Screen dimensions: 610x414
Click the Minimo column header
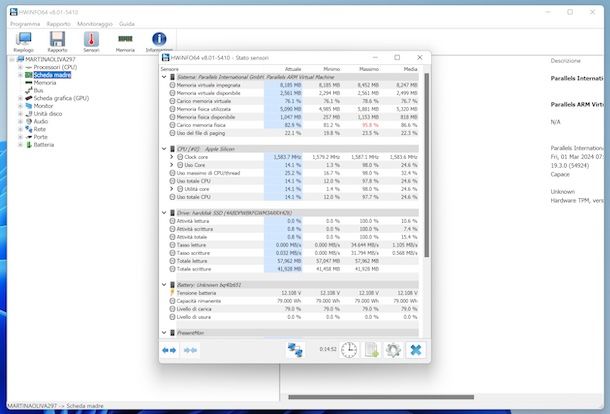tap(331, 69)
